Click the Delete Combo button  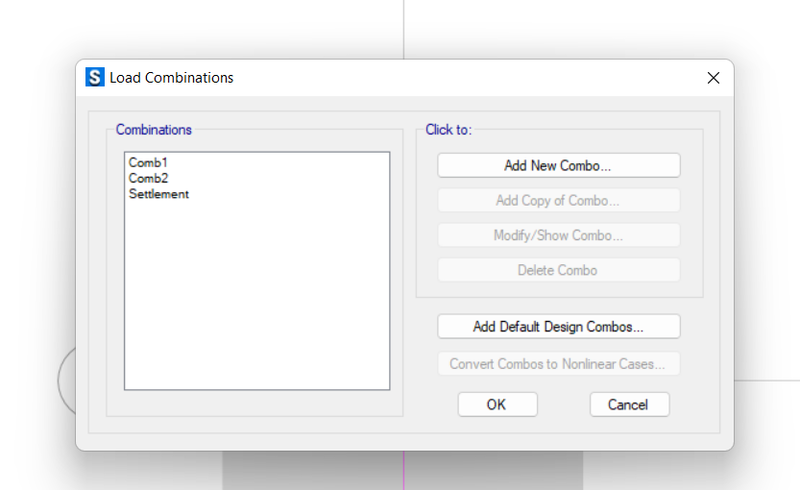click(558, 270)
